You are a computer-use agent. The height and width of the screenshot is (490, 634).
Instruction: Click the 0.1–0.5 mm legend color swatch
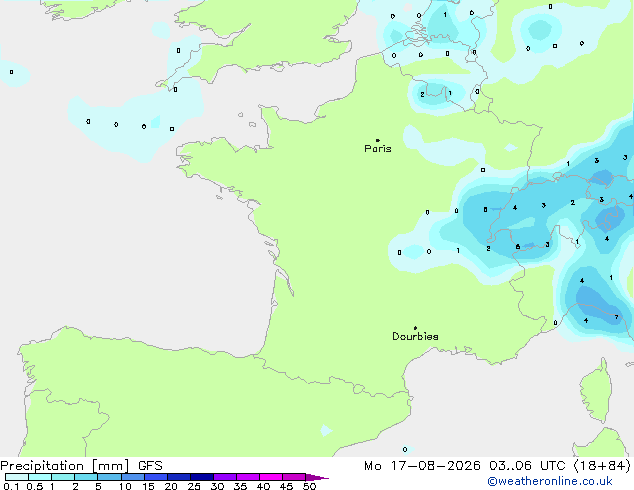(17, 477)
